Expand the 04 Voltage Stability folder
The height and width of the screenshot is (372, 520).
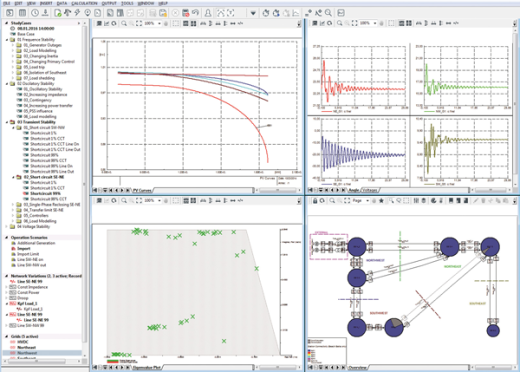[x=7, y=227]
